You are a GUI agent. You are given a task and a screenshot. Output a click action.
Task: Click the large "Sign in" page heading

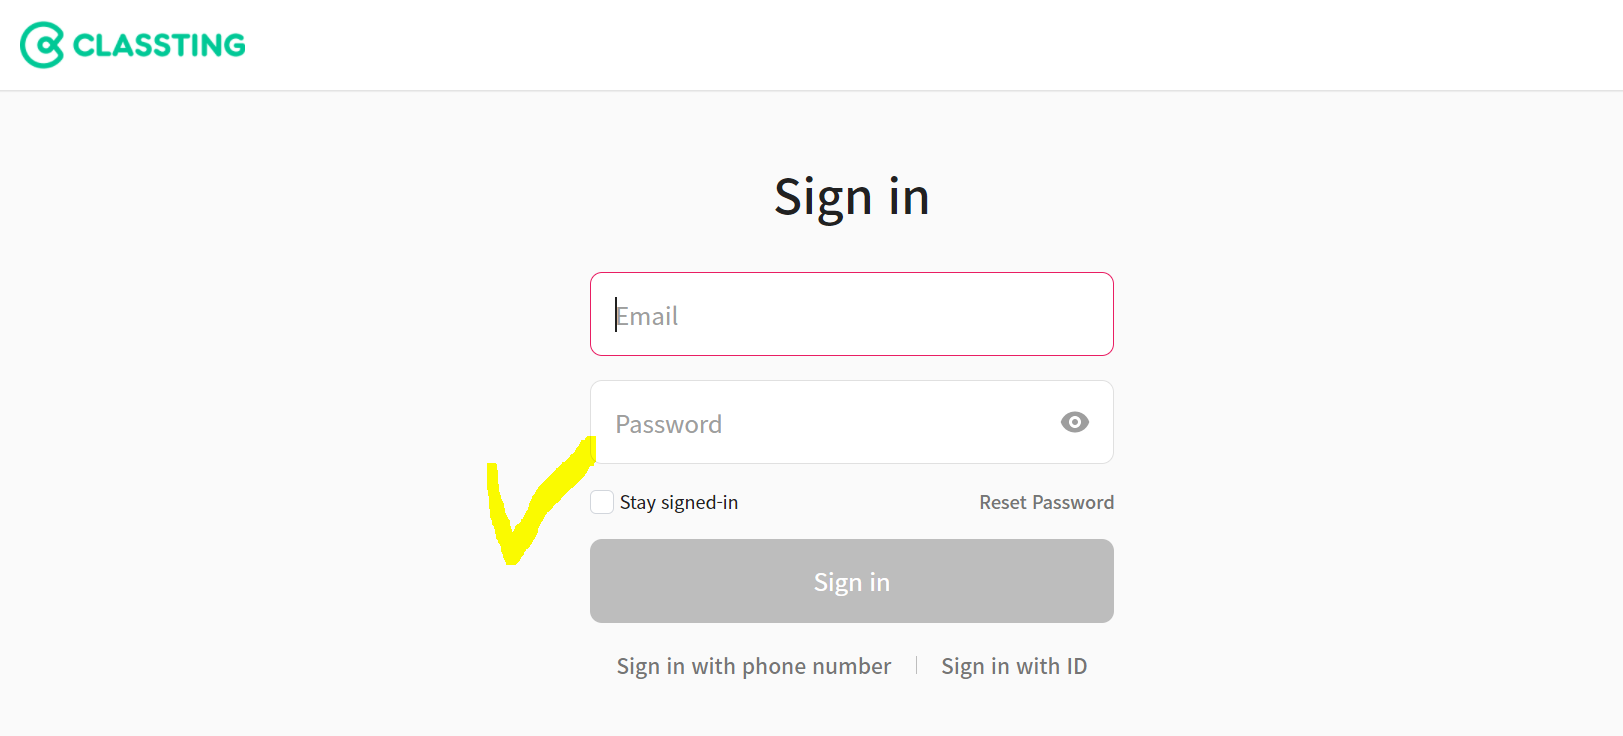pyautogui.click(x=852, y=197)
